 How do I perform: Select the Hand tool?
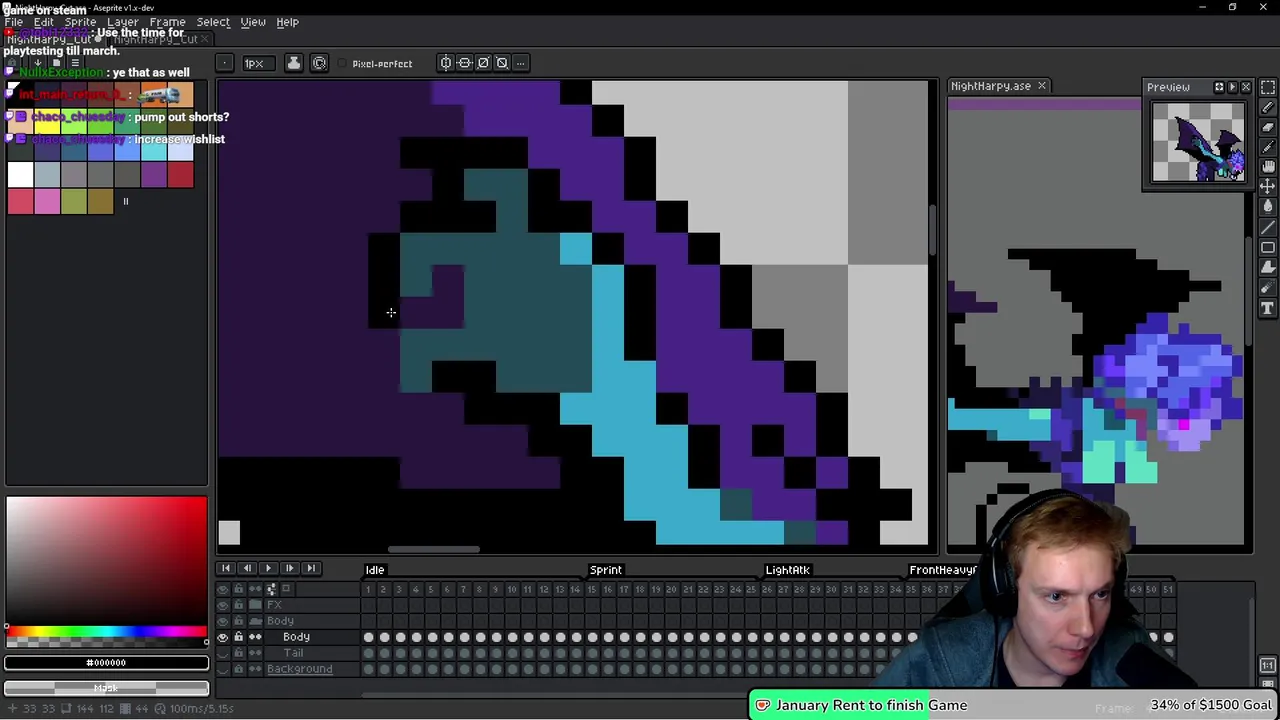coord(1267,166)
